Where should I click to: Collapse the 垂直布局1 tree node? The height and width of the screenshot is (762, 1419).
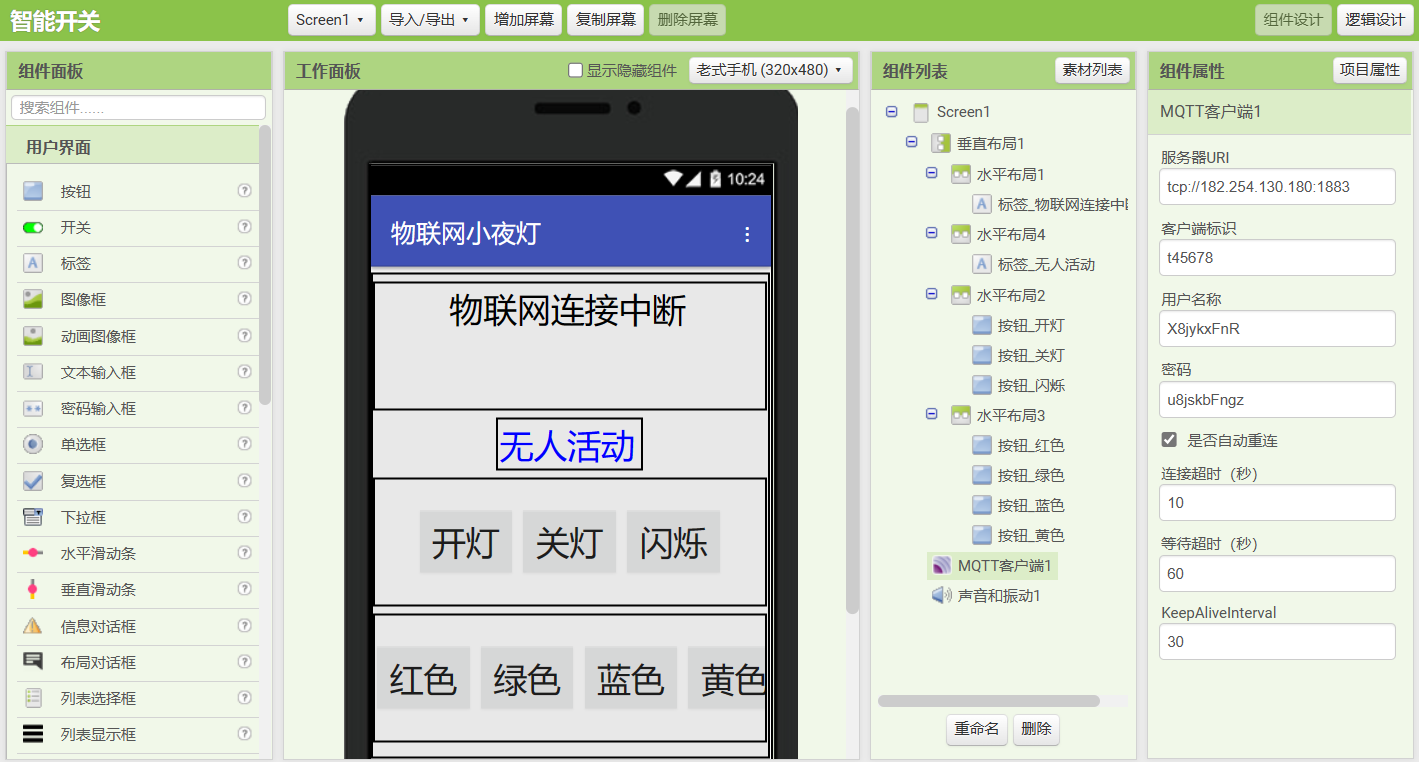[911, 142]
